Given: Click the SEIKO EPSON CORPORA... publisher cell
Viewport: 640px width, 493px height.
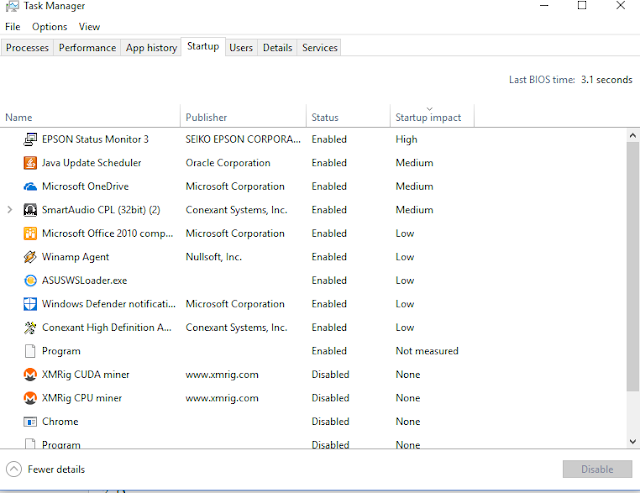Looking at the screenshot, I should (x=243, y=140).
